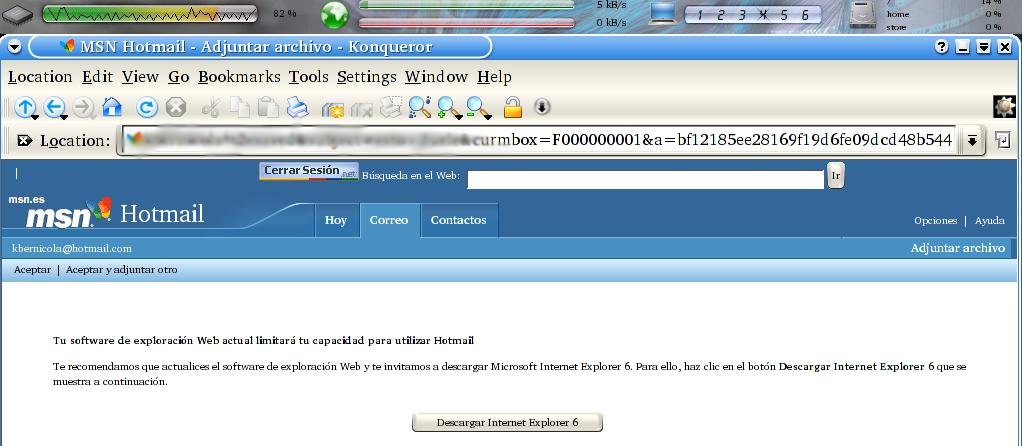Reload the page with the Reload icon
The width and height of the screenshot is (1022, 446).
point(147,107)
